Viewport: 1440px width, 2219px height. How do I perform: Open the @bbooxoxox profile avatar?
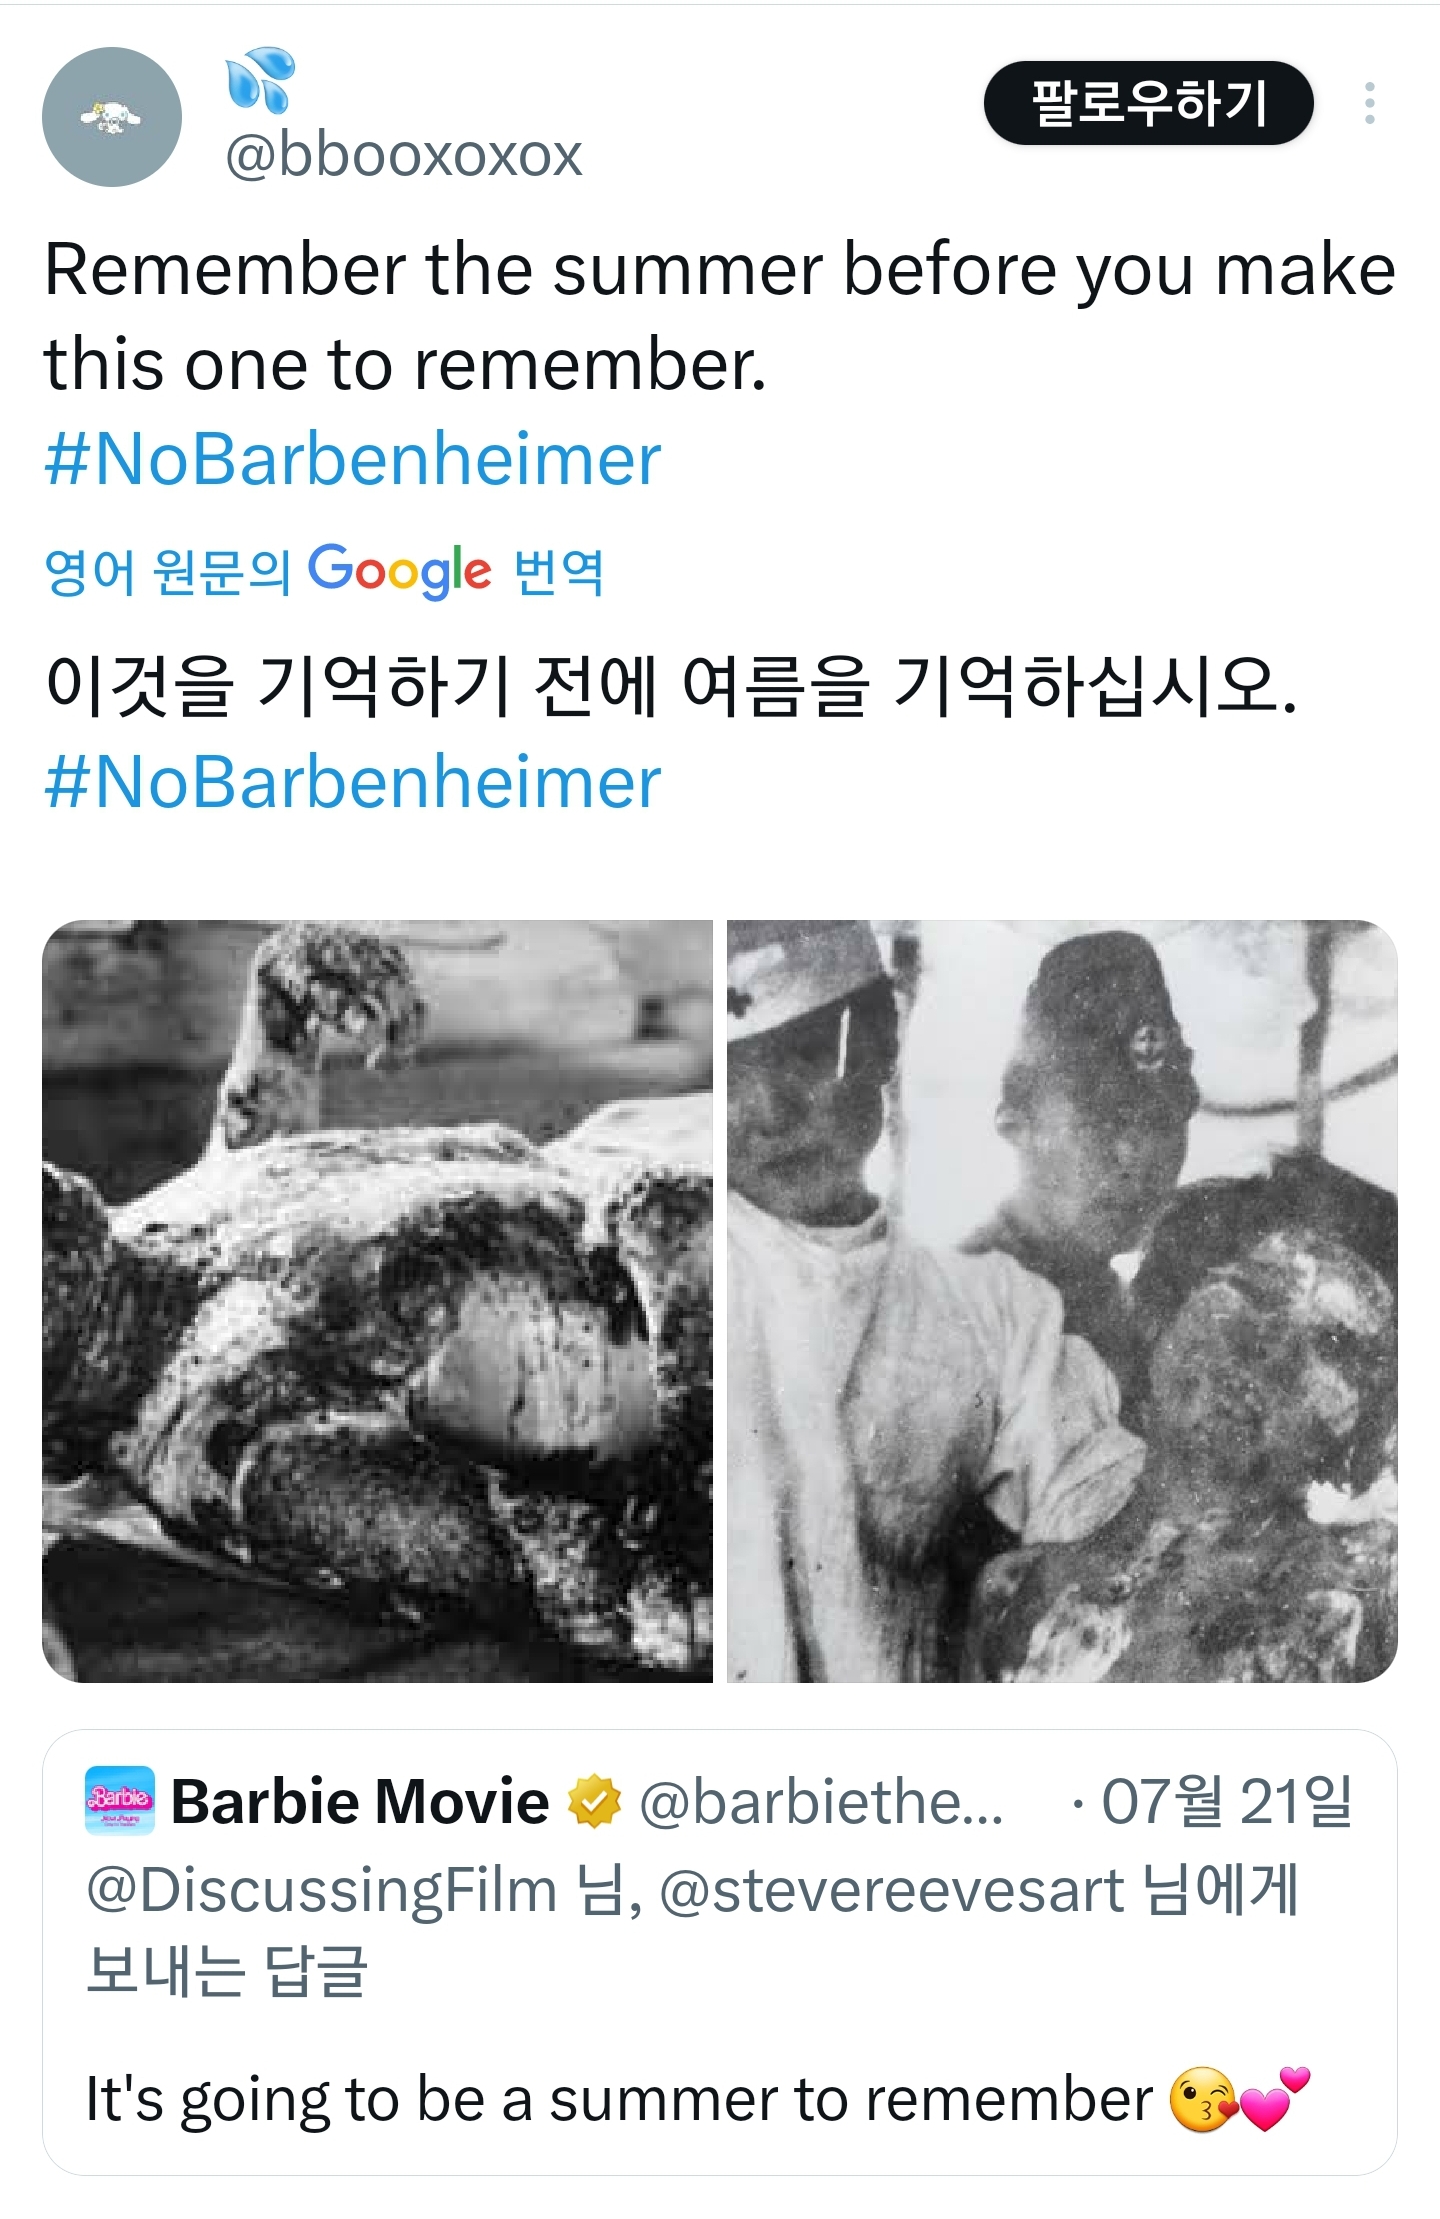tap(112, 117)
